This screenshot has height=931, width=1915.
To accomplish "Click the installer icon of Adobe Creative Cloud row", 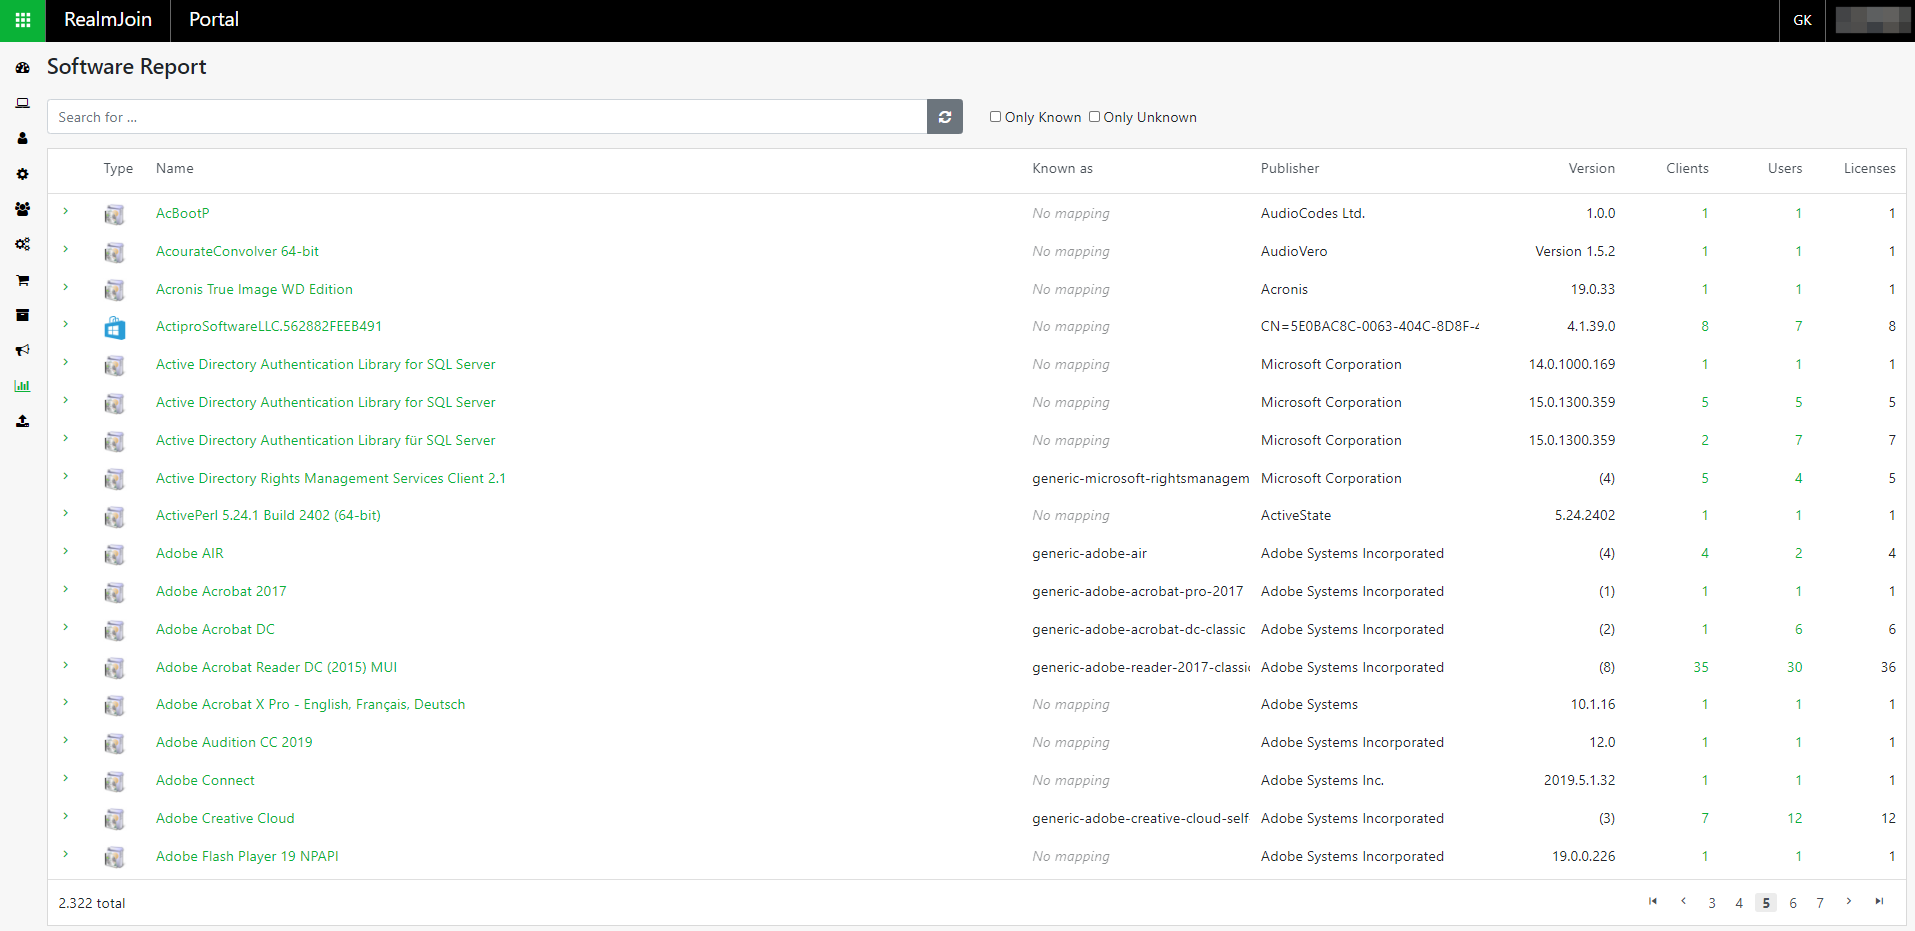I will click(x=115, y=819).
